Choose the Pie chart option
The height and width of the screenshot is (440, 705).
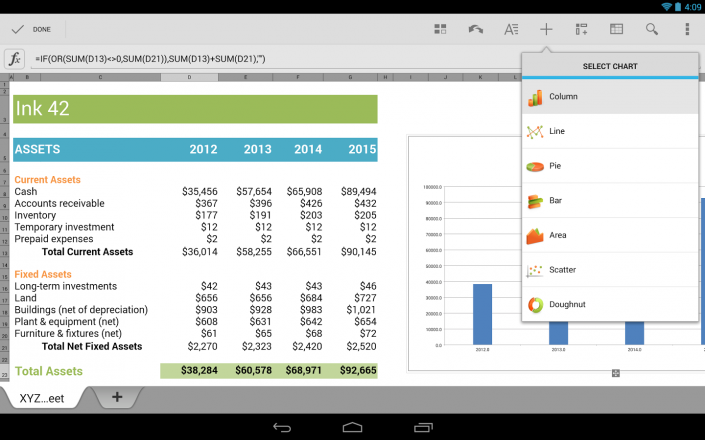(x=610, y=166)
